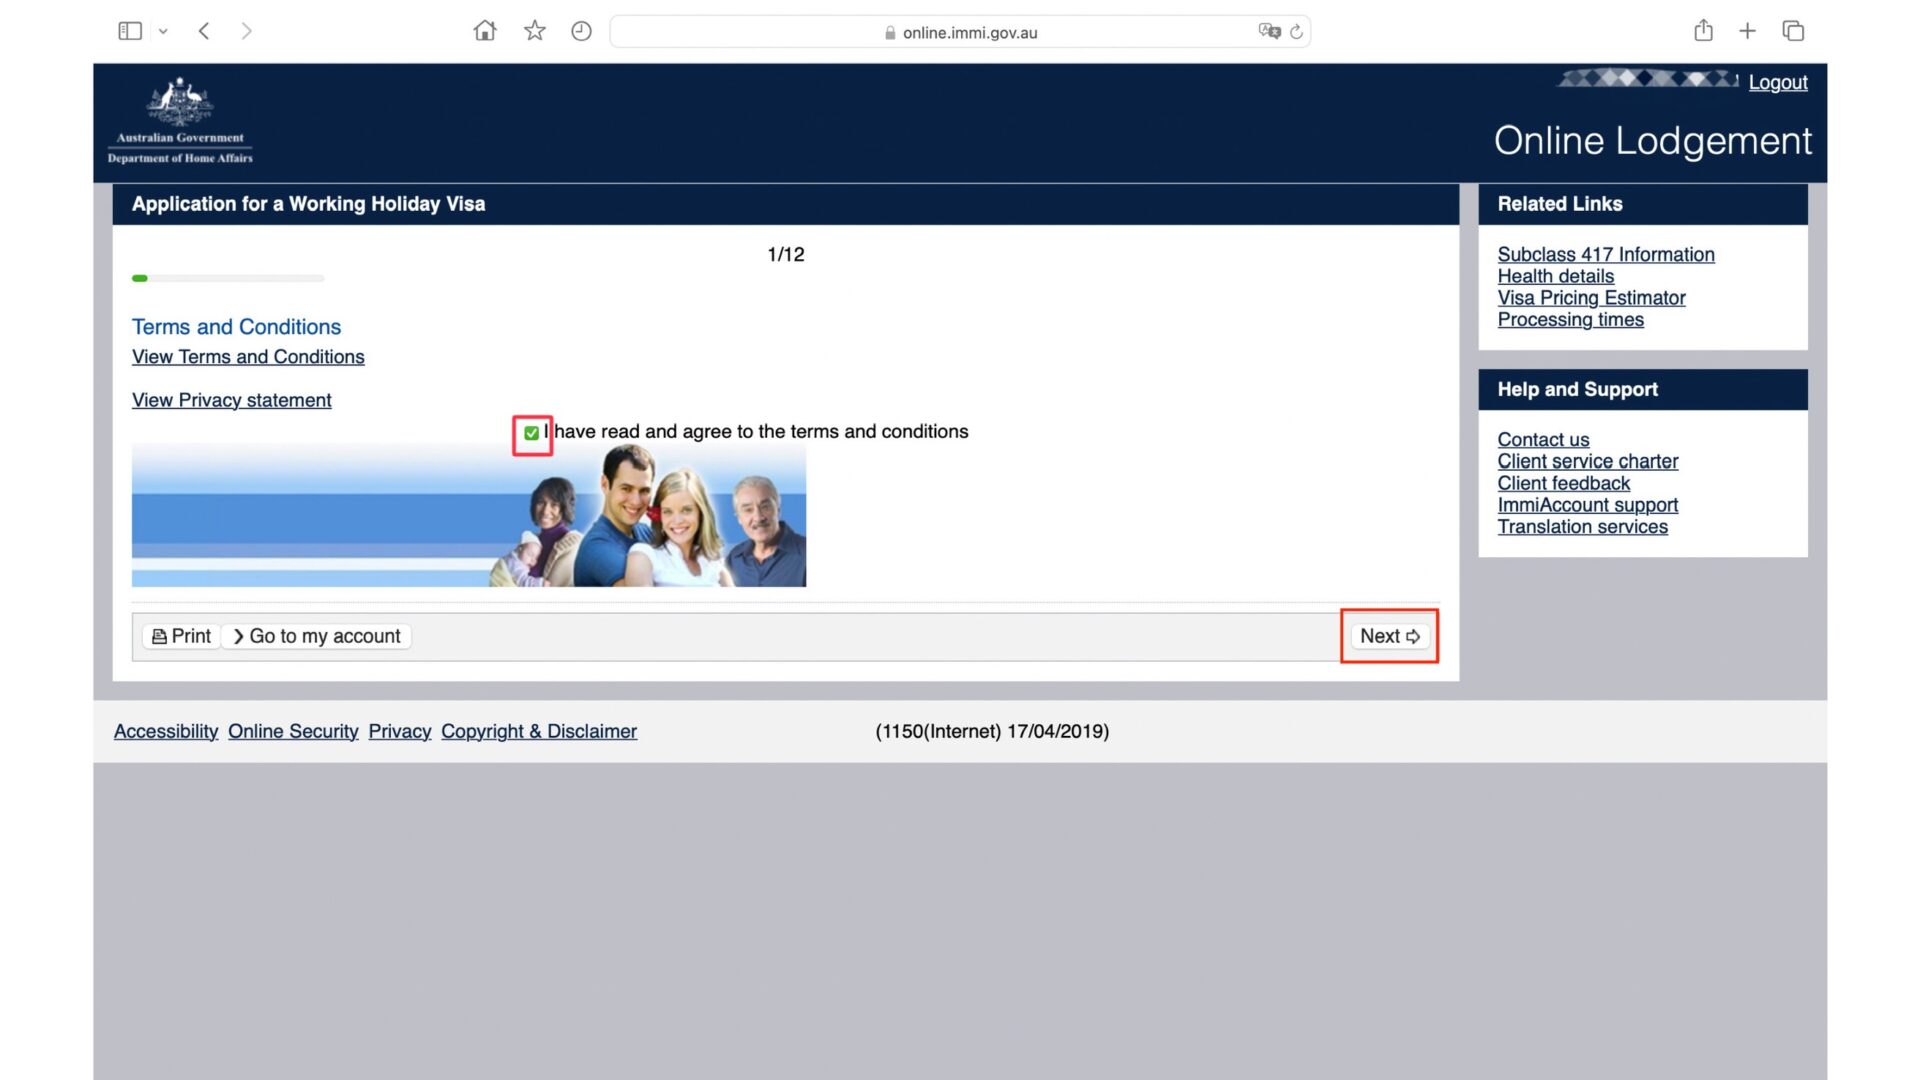Click the browser forward arrow
The image size is (1920, 1080).
tap(246, 31)
